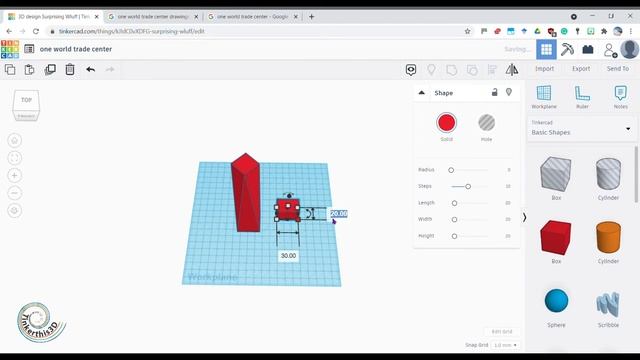640x360 pixels.
Task: Undo the last action
Action: coord(91,69)
